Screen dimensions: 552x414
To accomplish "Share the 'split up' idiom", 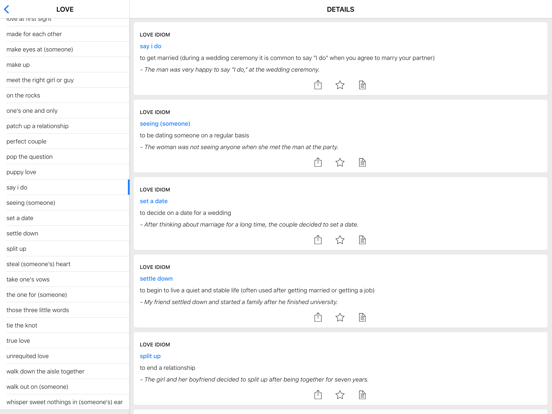I will (x=318, y=395).
